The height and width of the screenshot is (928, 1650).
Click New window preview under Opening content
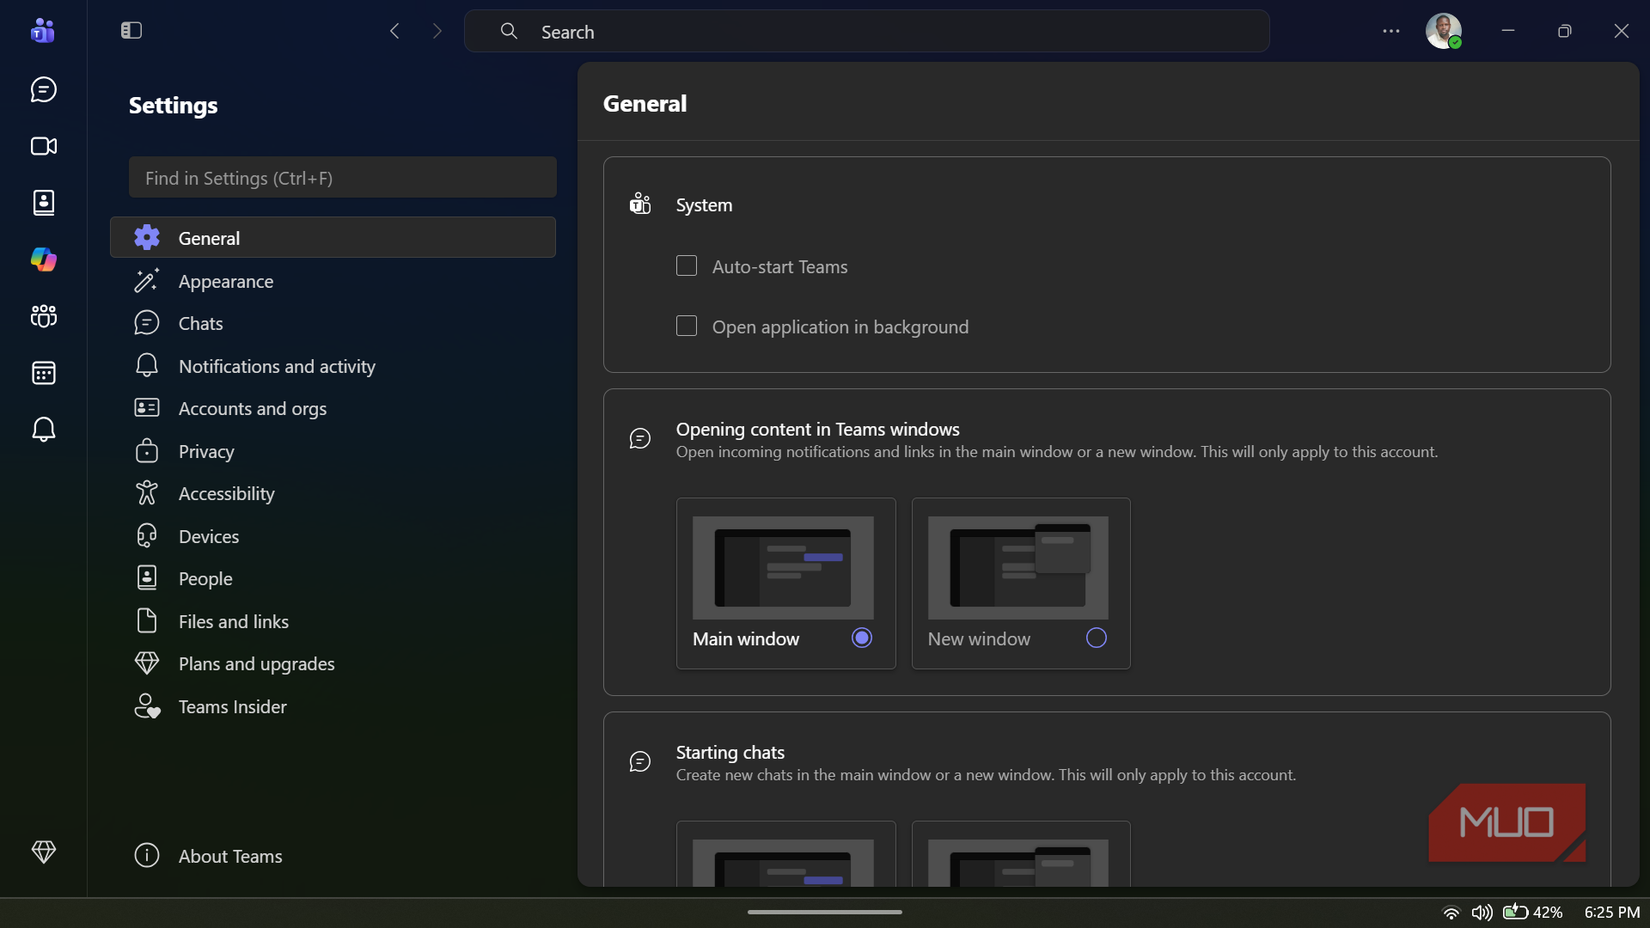coord(1018,567)
